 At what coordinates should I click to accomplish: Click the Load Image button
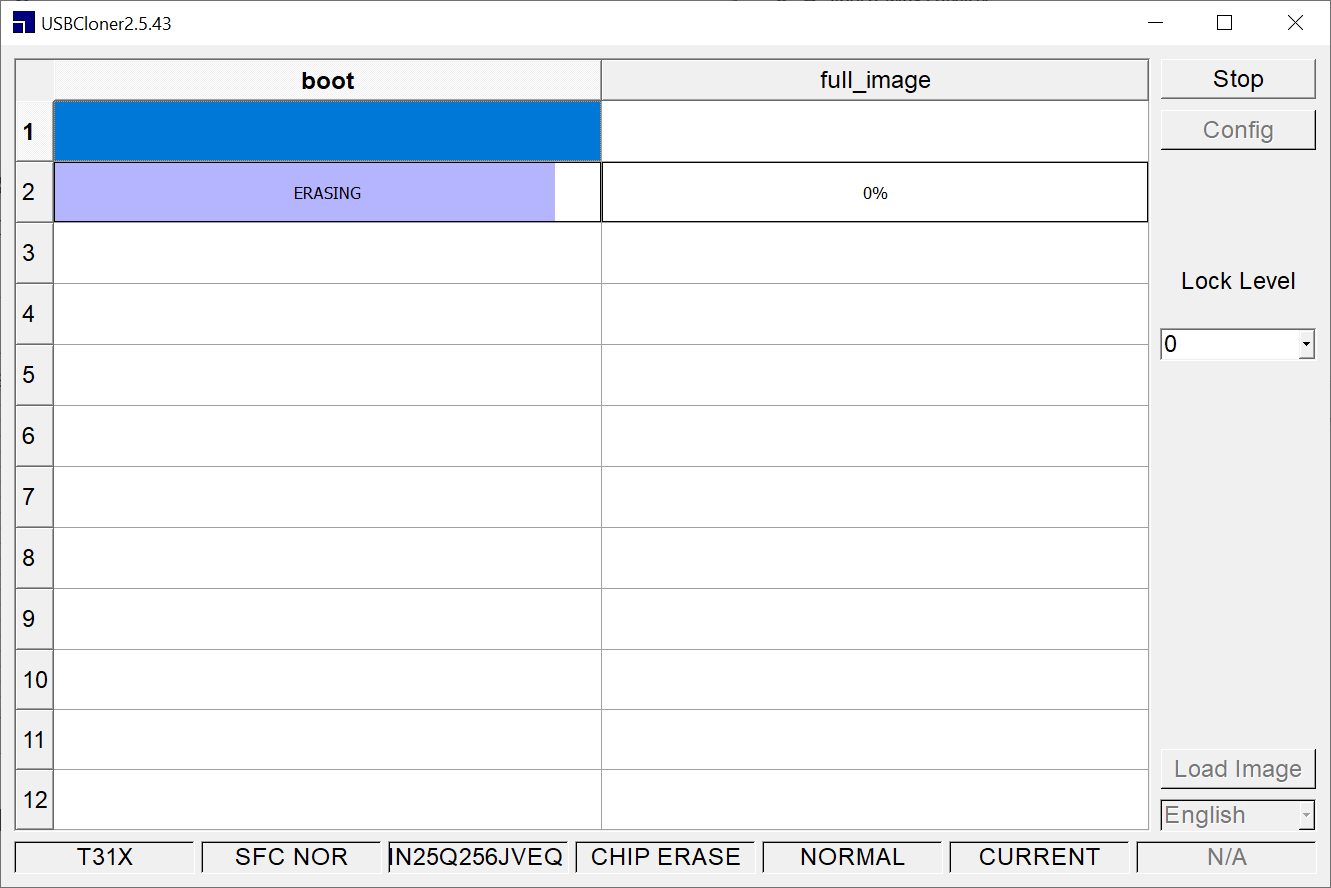coord(1238,769)
